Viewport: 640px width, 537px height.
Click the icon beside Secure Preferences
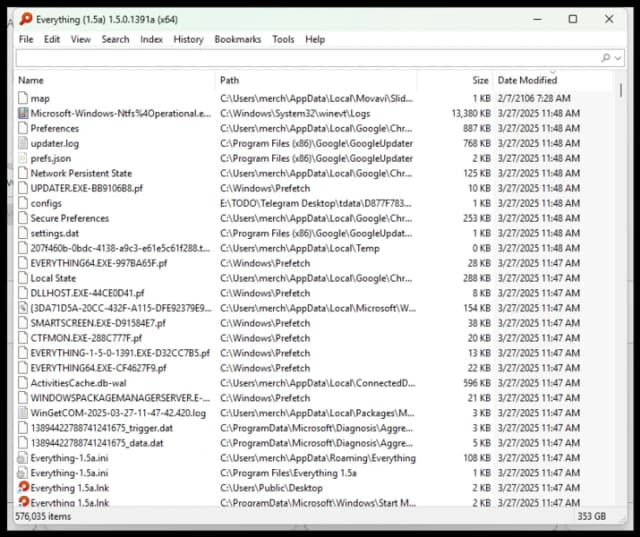23,218
